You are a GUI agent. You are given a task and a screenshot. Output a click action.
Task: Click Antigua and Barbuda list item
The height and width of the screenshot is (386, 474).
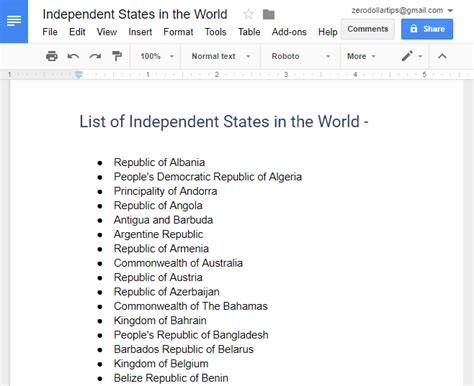[x=163, y=220]
